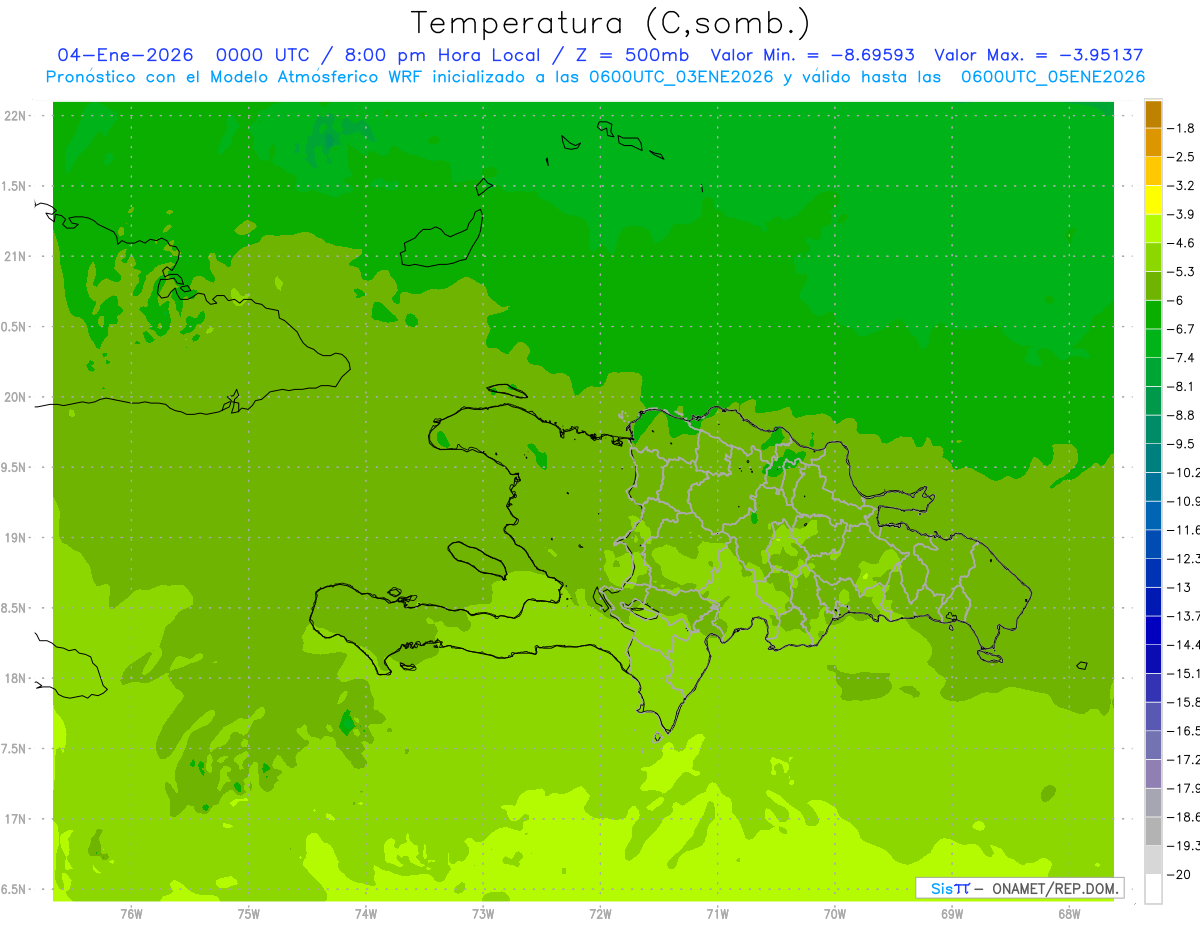Click the "72W" longitude label

tap(600, 914)
